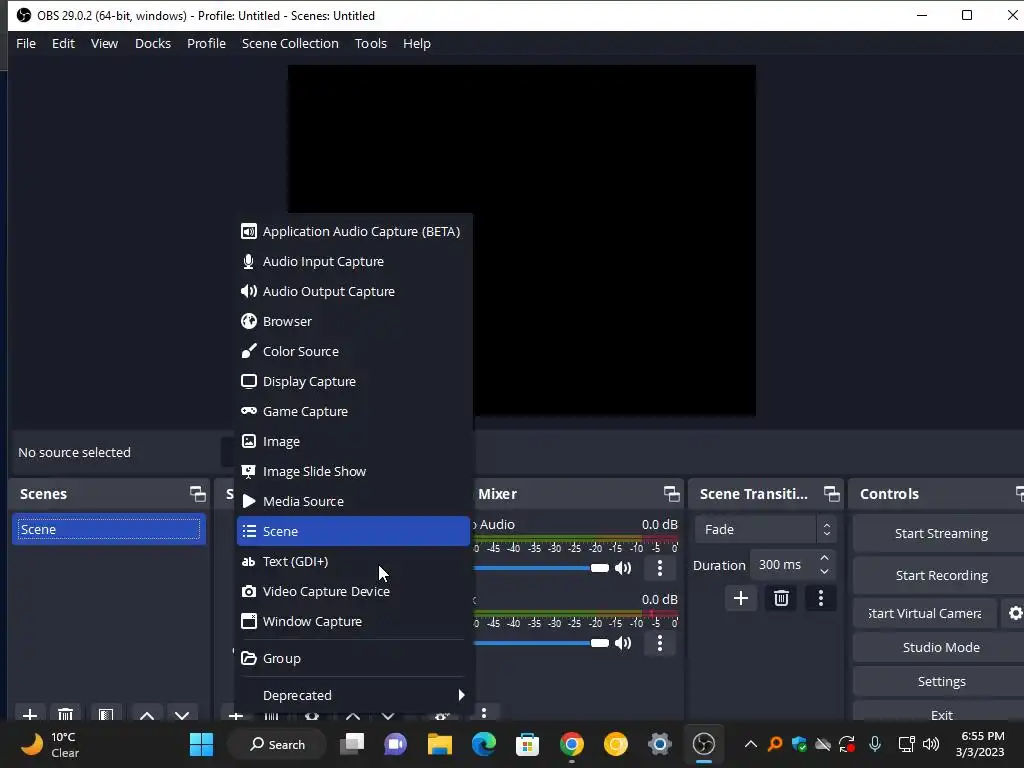Add an Image Slide Show source
Screen dimensions: 1024x768
[353, 472]
